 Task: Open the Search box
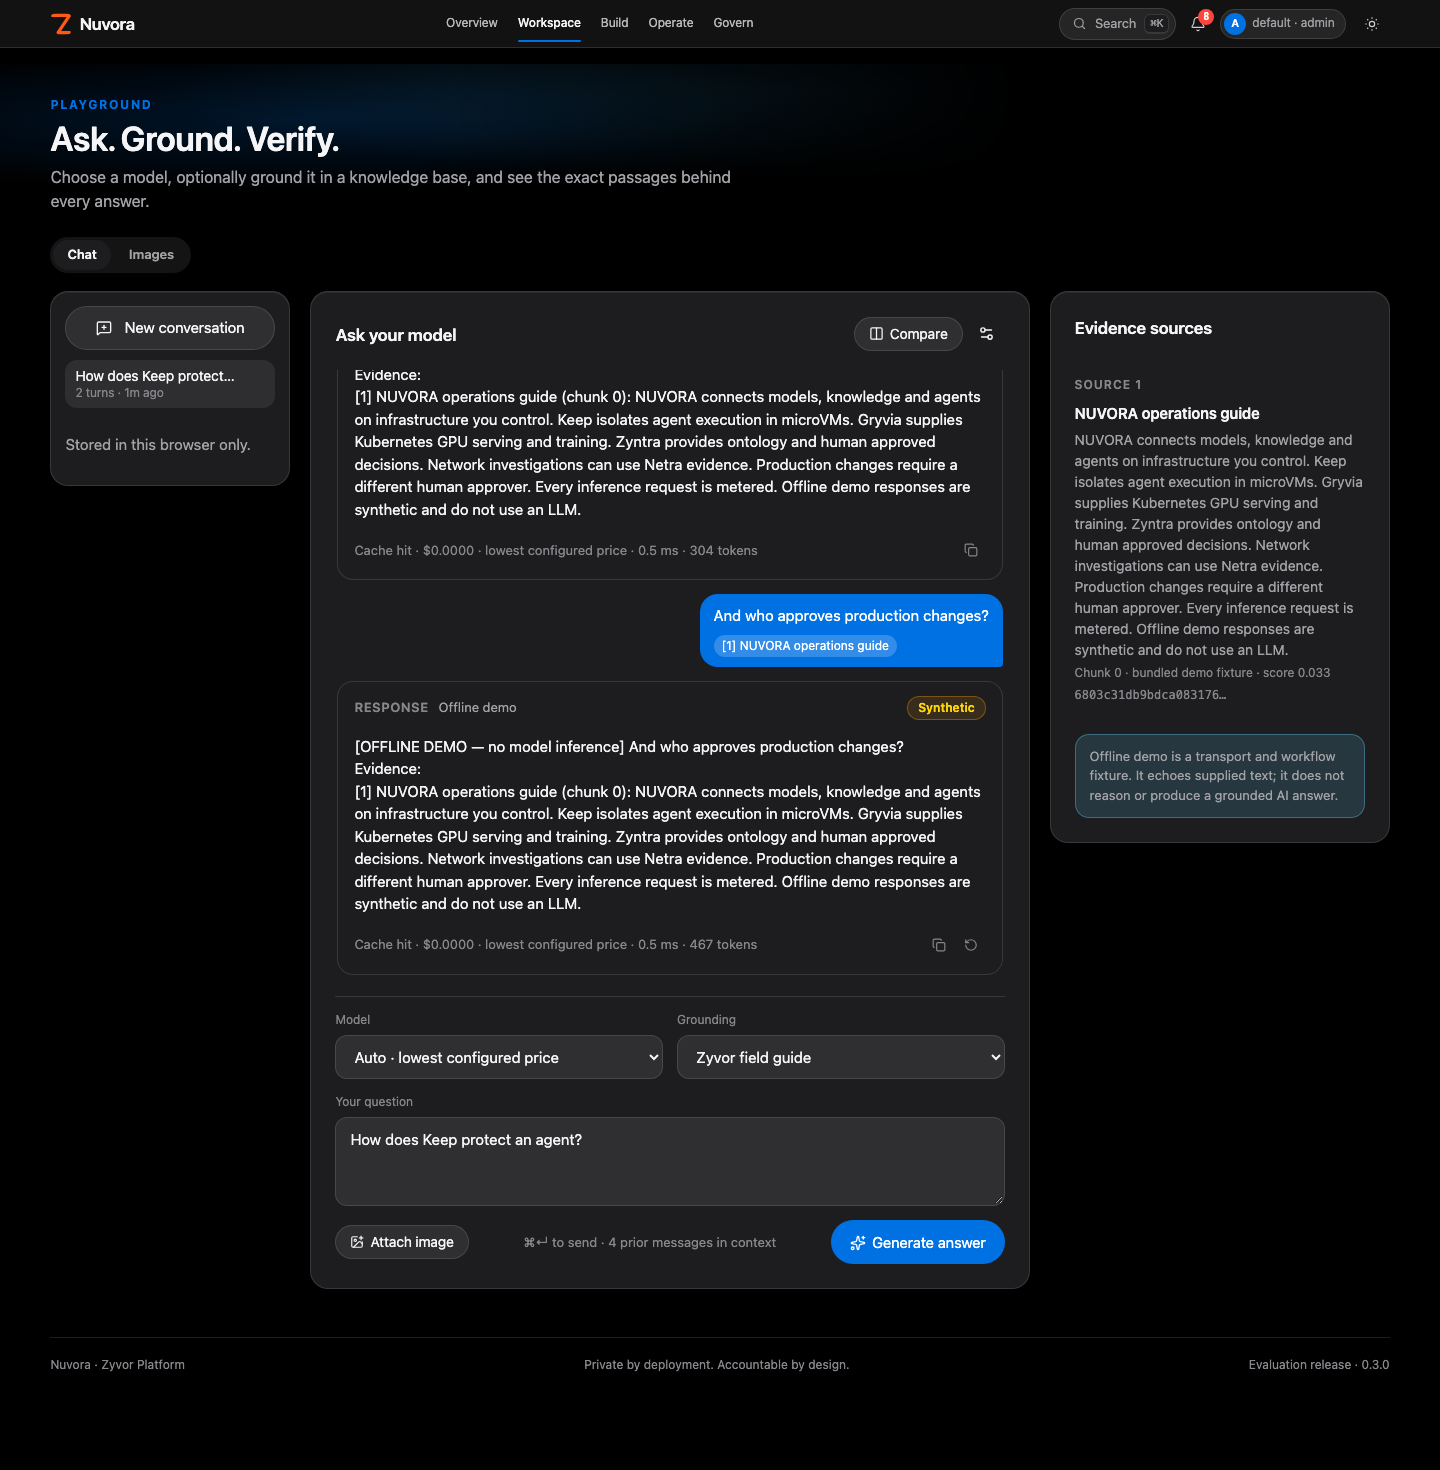(x=1117, y=24)
